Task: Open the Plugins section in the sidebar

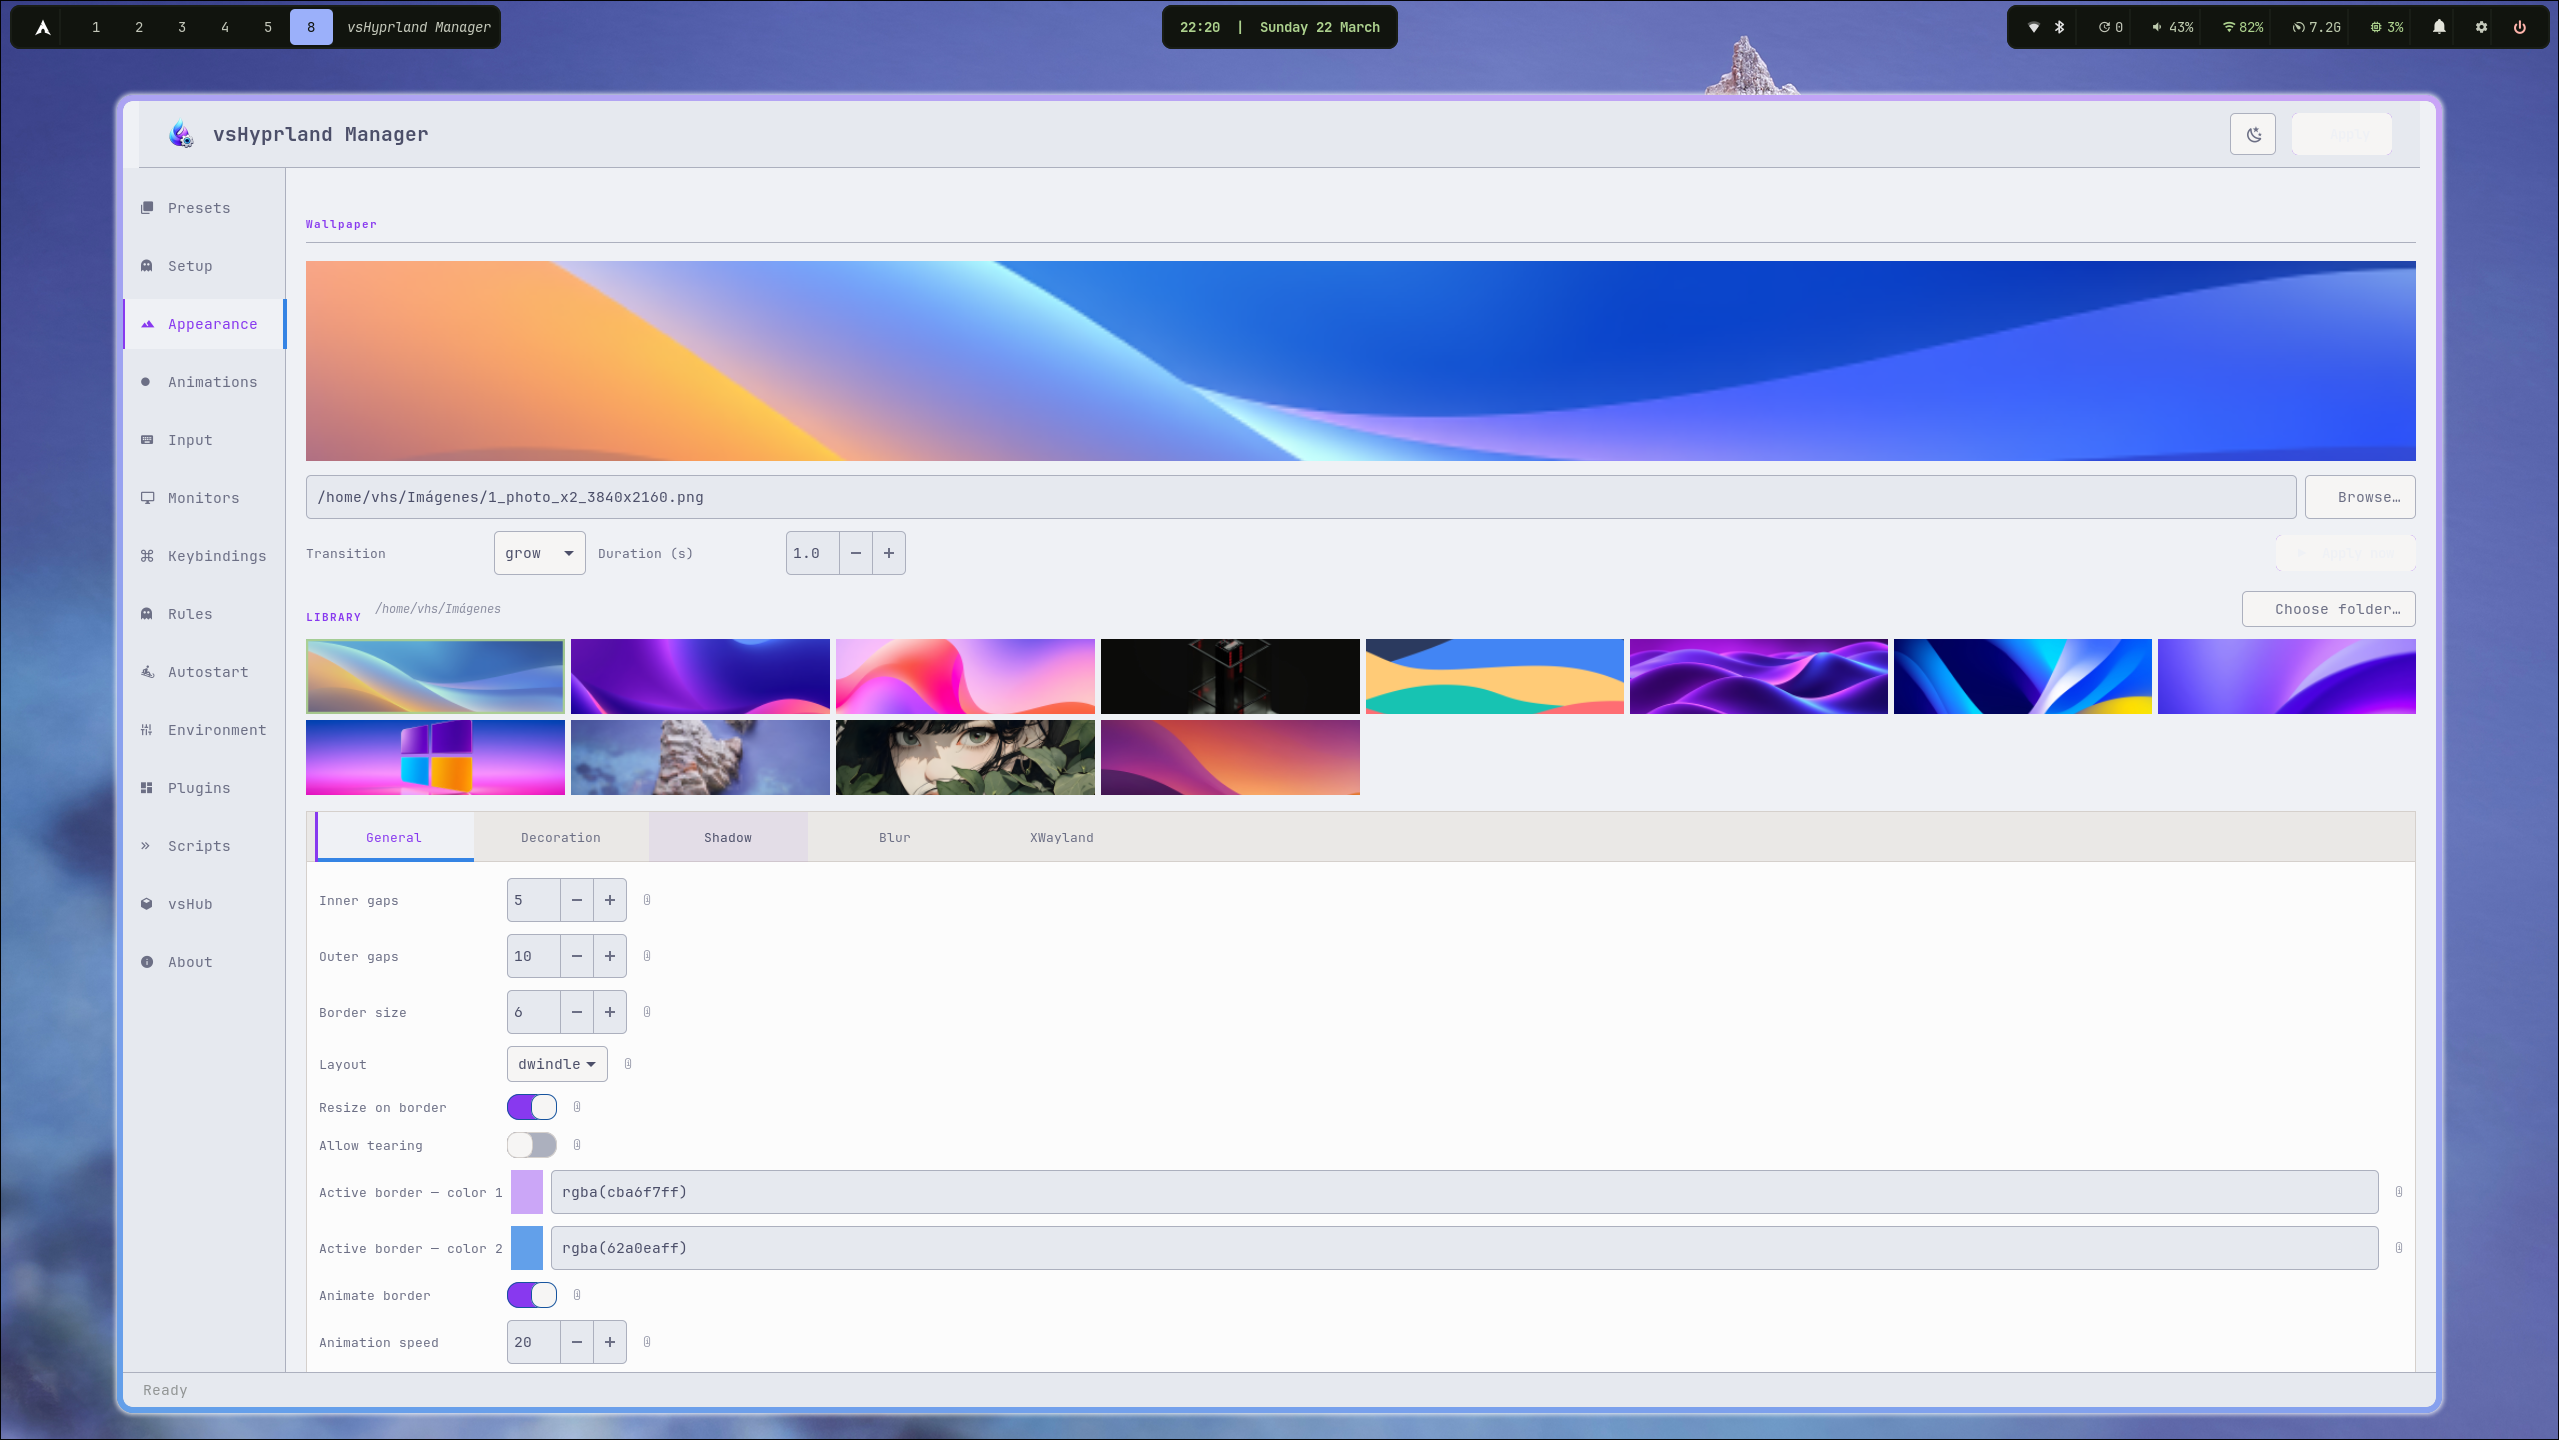Action: click(x=197, y=787)
